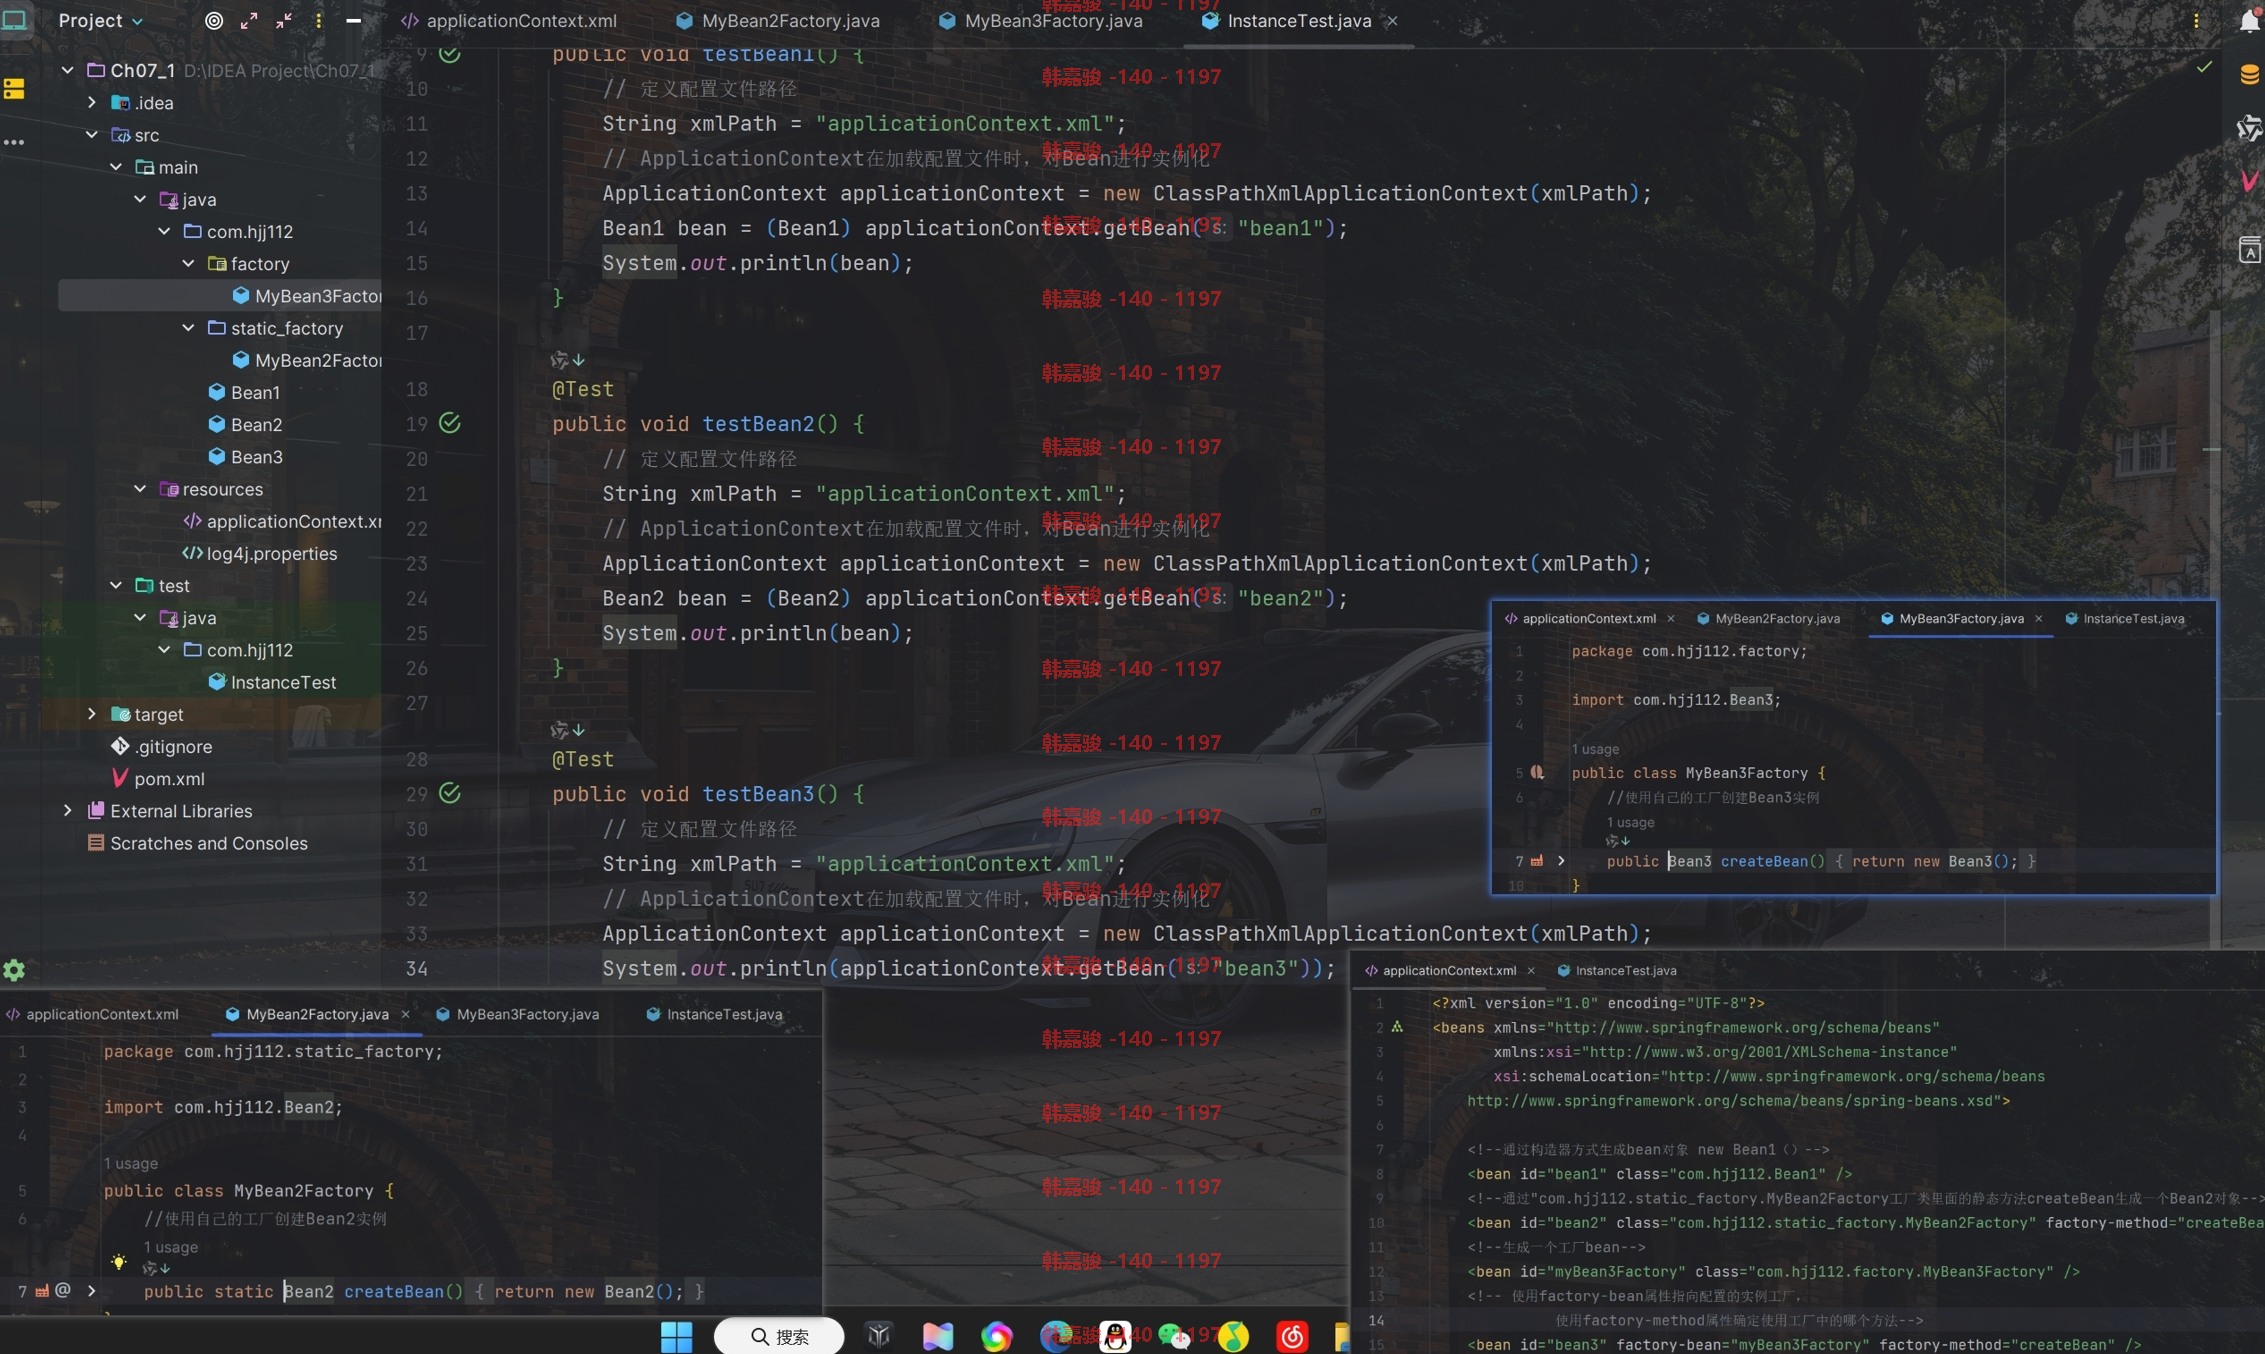This screenshot has height=1354, width=2265.
Task: Open the Project view dropdown arrow
Action: coord(138,21)
